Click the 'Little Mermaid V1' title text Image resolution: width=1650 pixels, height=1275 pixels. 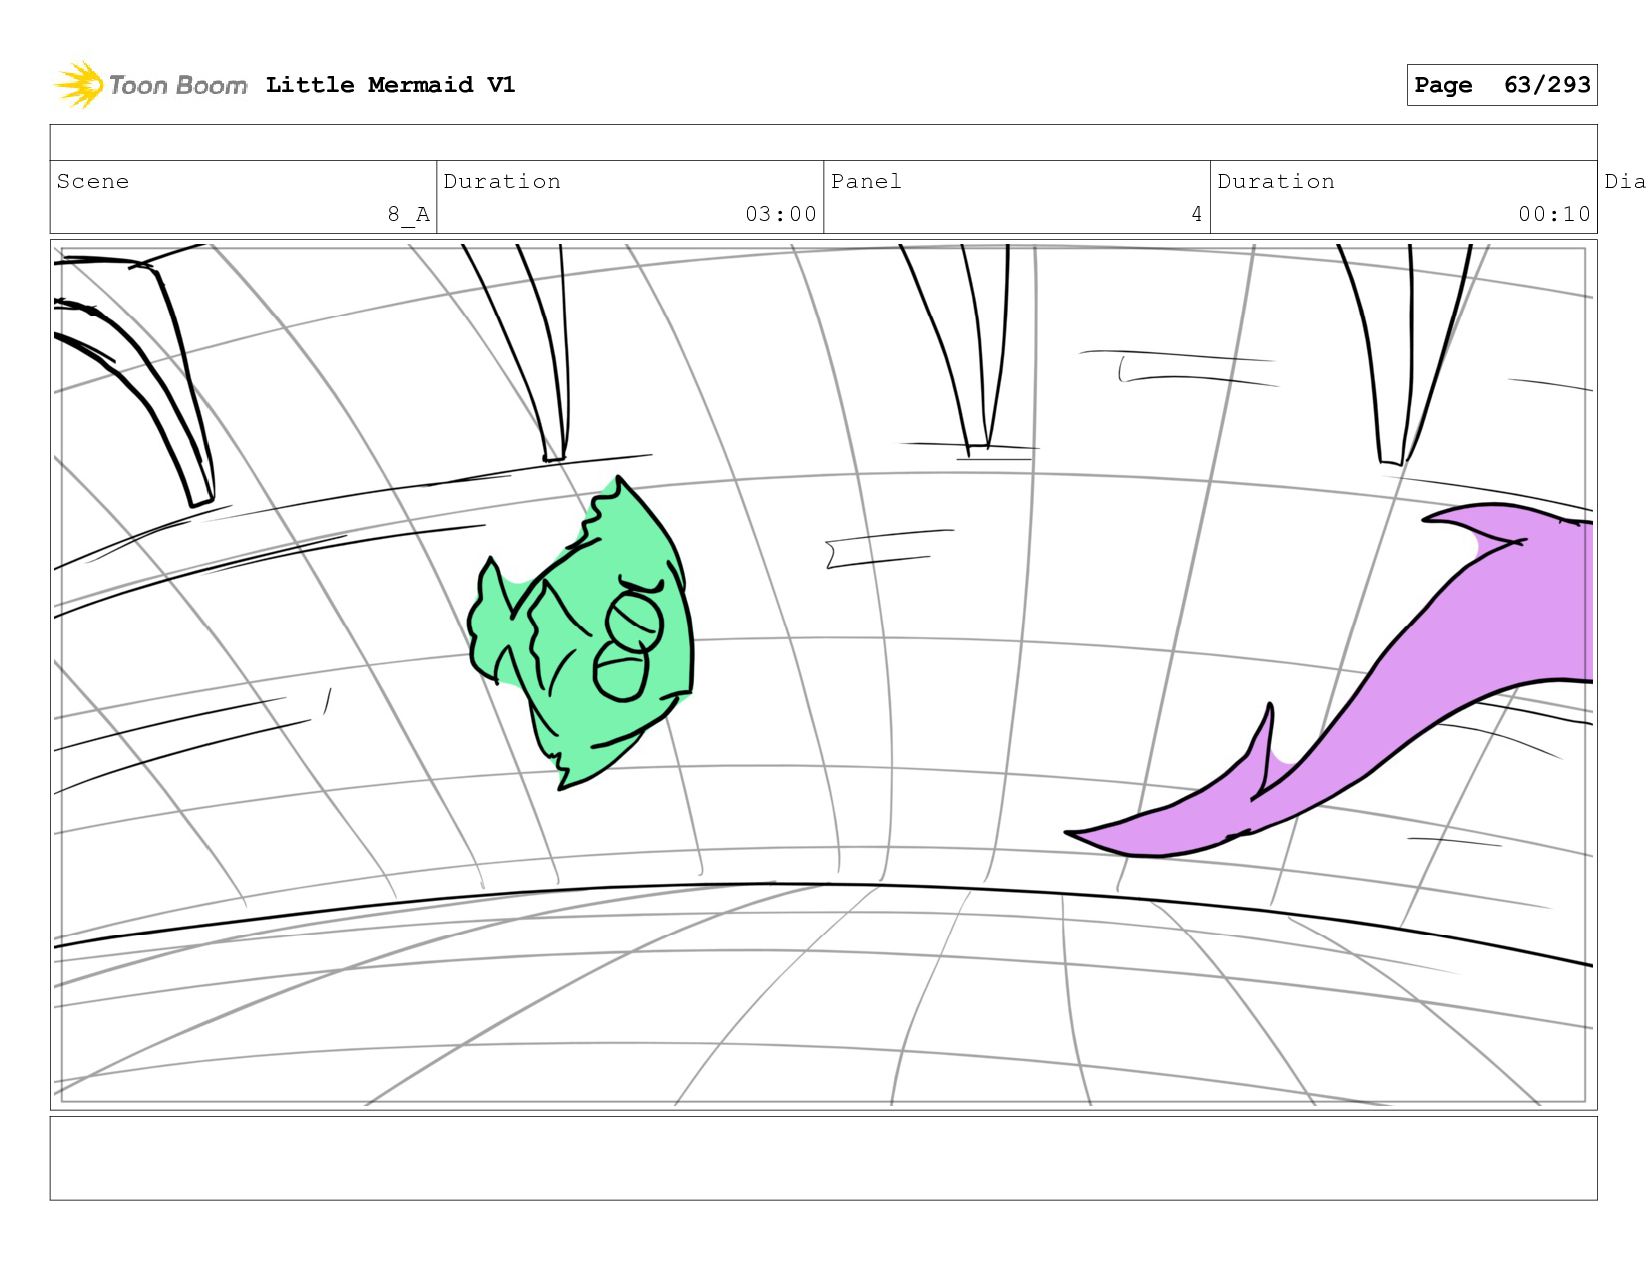(x=390, y=85)
